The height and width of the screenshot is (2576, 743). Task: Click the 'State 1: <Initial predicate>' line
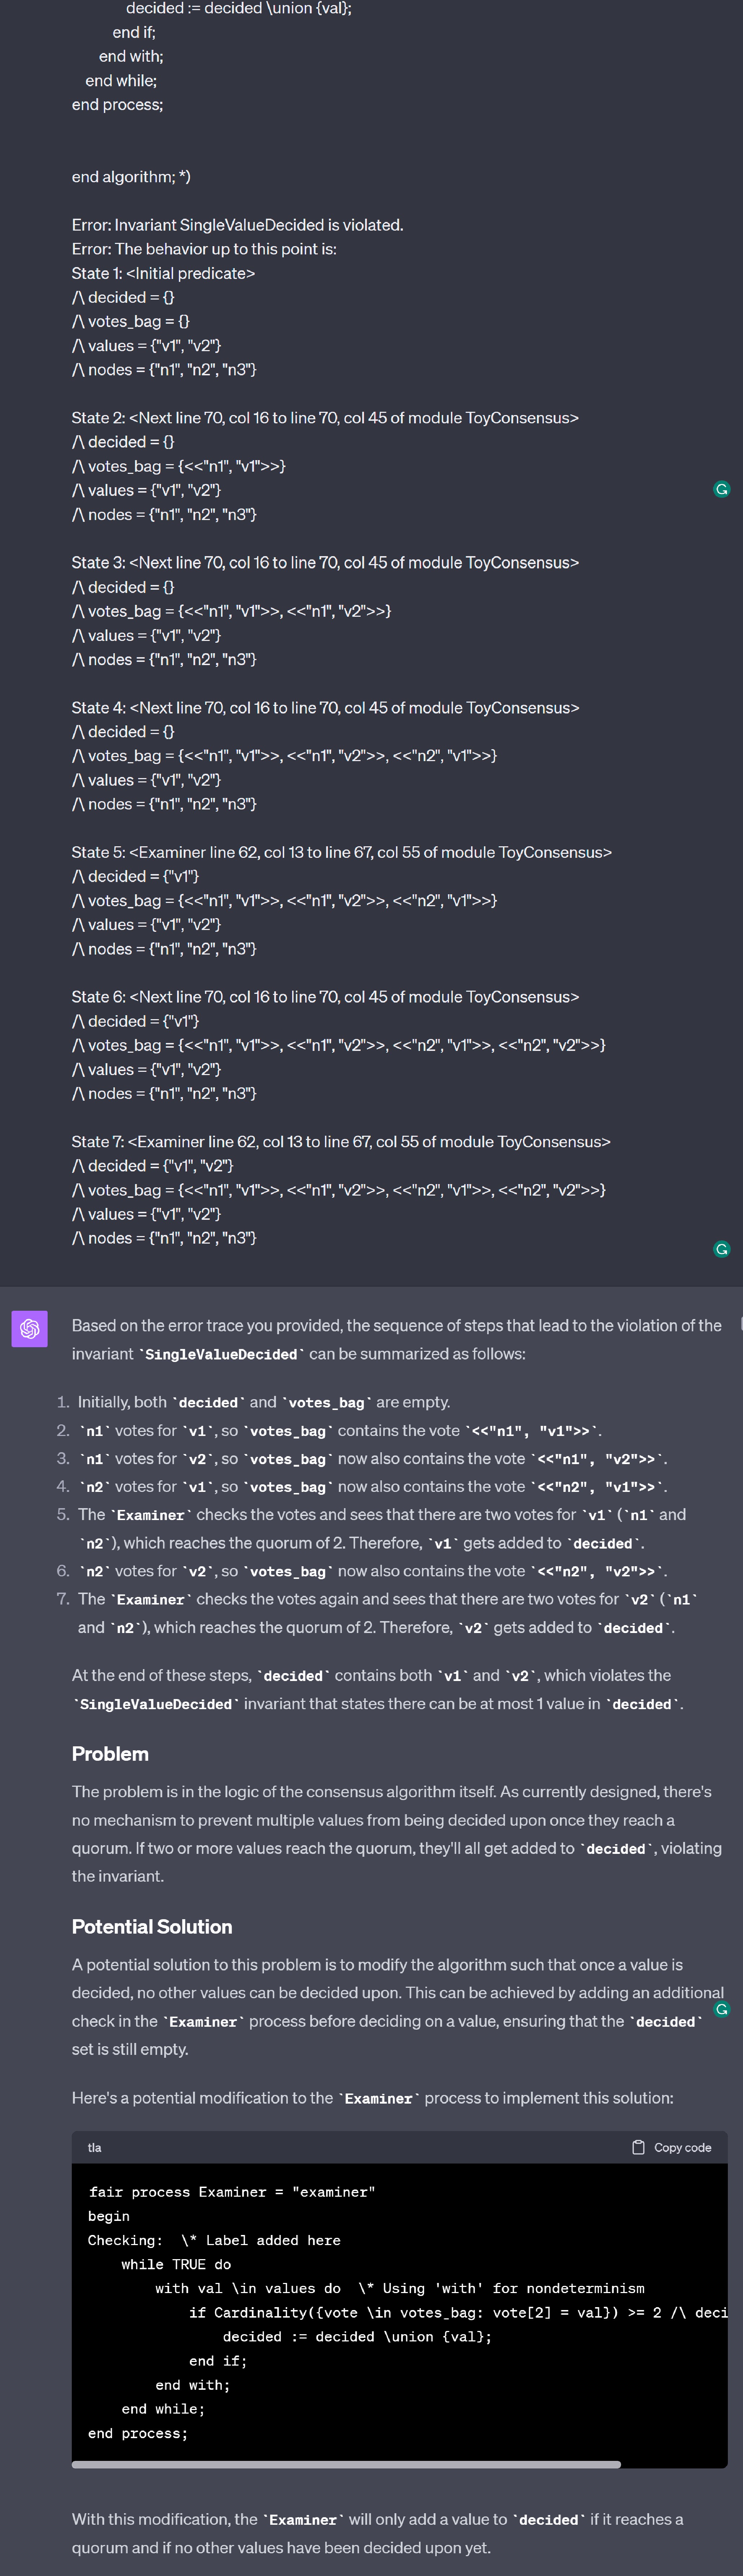163,273
